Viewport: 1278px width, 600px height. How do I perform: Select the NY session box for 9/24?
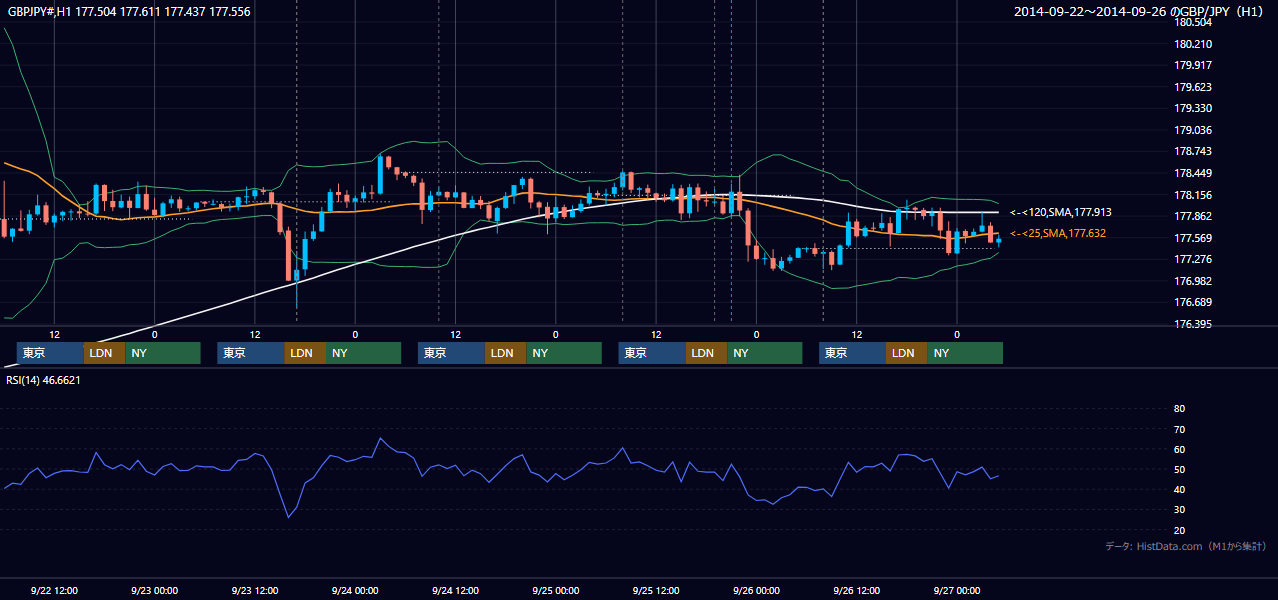click(x=564, y=353)
